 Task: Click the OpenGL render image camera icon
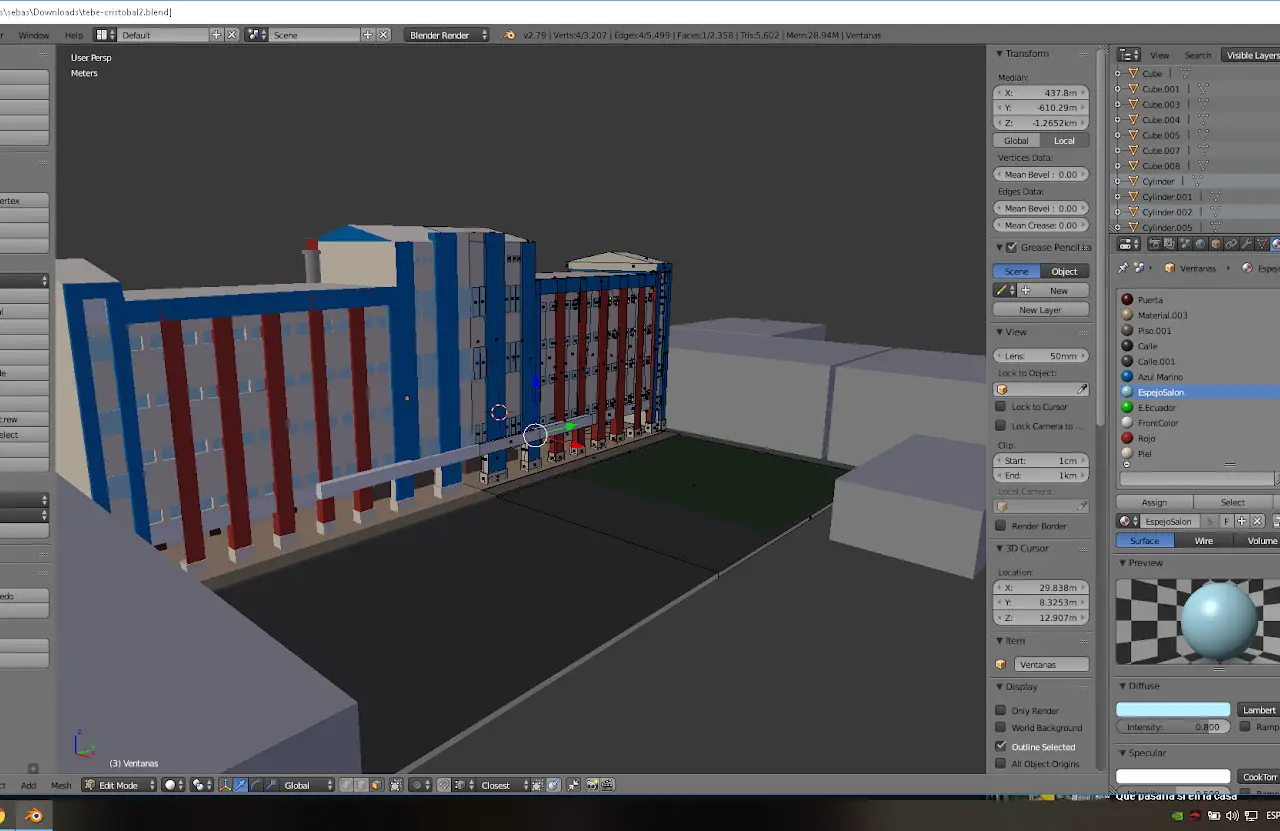pyautogui.click(x=592, y=785)
